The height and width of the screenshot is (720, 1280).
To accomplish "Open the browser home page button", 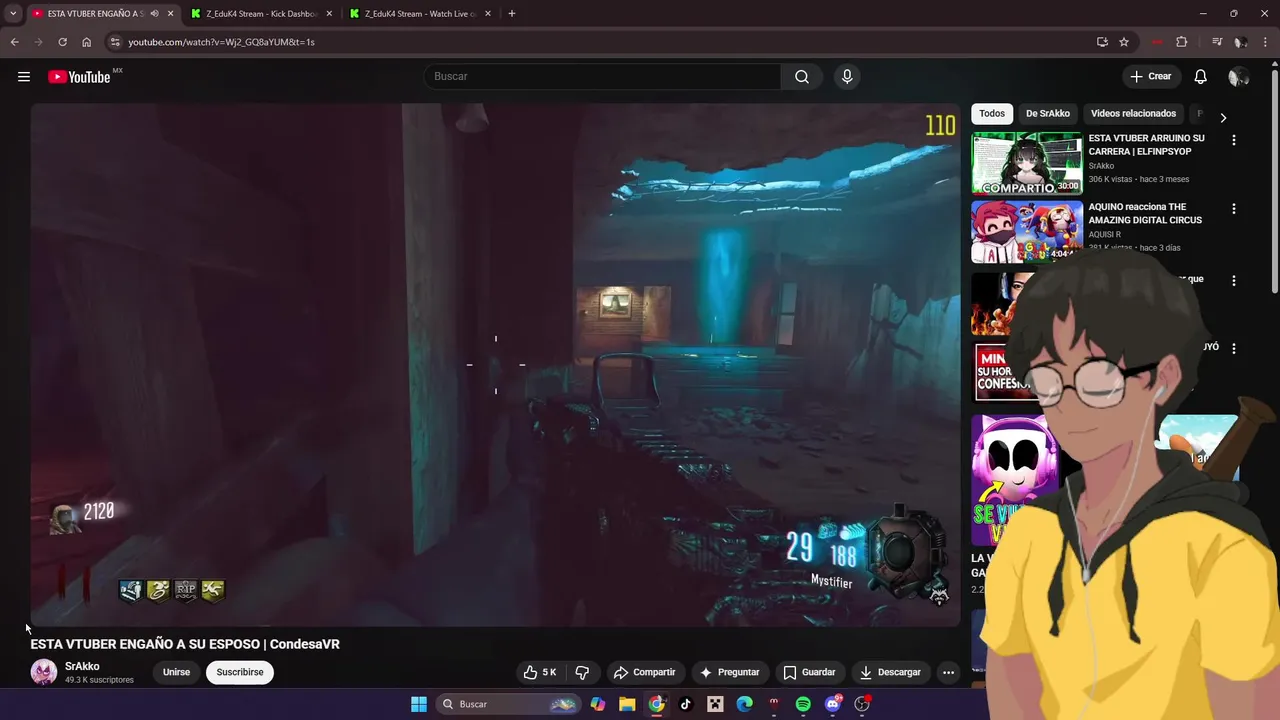I will pyautogui.click(x=87, y=42).
